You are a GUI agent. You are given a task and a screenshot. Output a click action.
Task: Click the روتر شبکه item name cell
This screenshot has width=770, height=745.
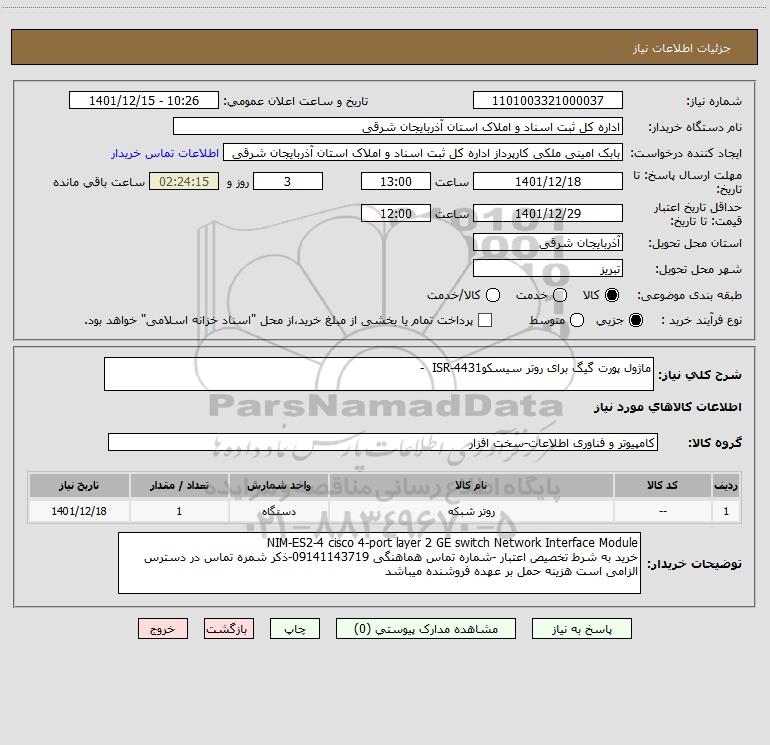click(471, 511)
